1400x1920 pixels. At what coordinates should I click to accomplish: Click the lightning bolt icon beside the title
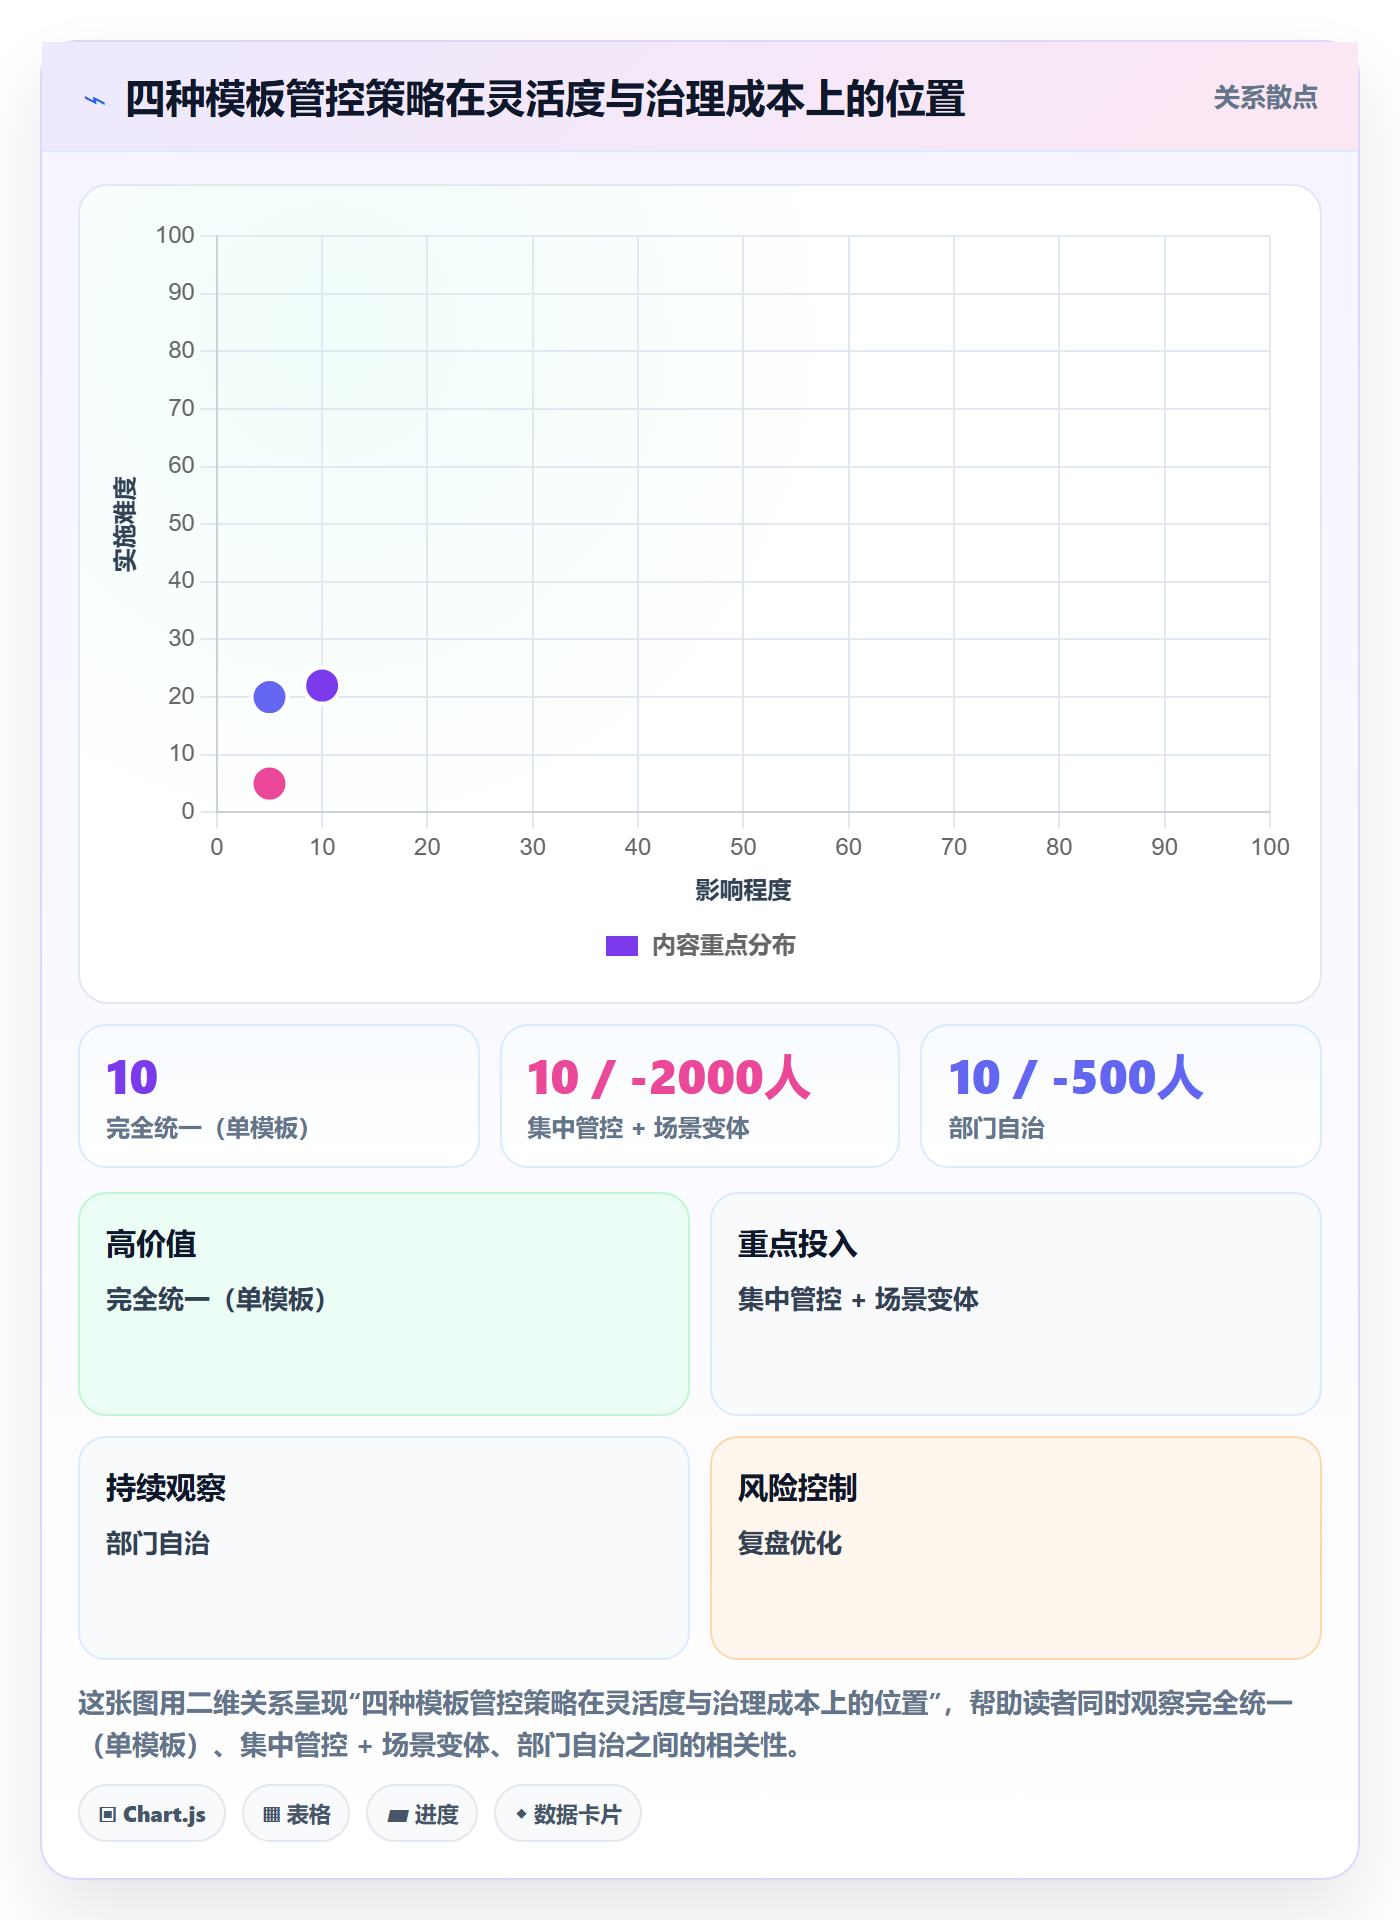95,100
